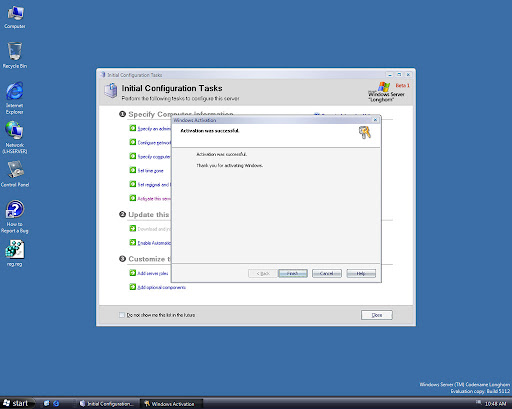Click Close in Initial Configuration Tasks window
This screenshot has width=512, height=409.
[377, 315]
